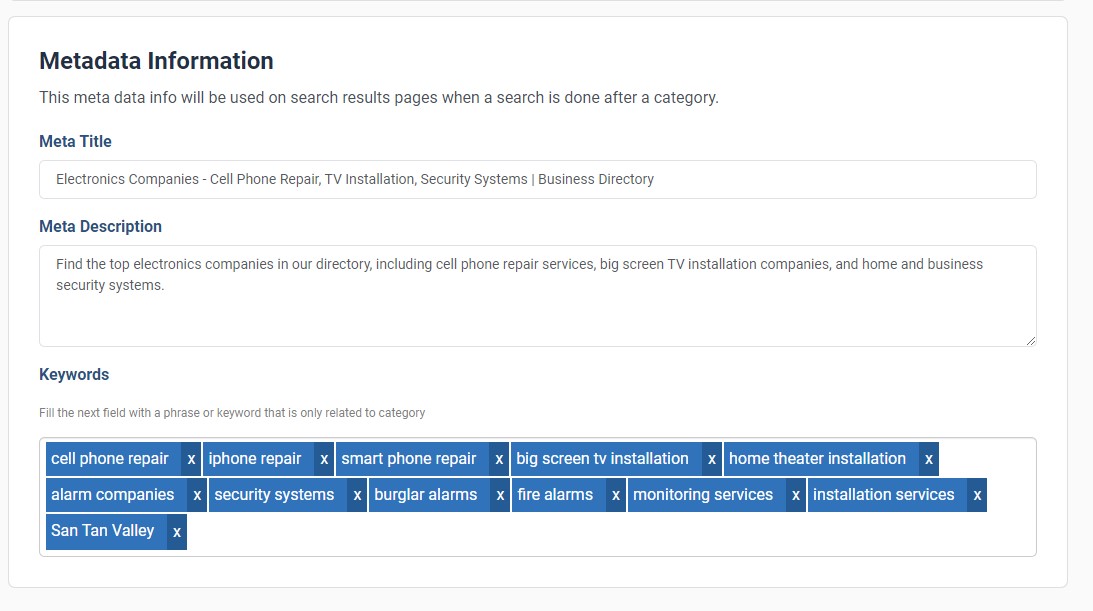Remove the "iphone repair" keyword tag

click(x=323, y=459)
